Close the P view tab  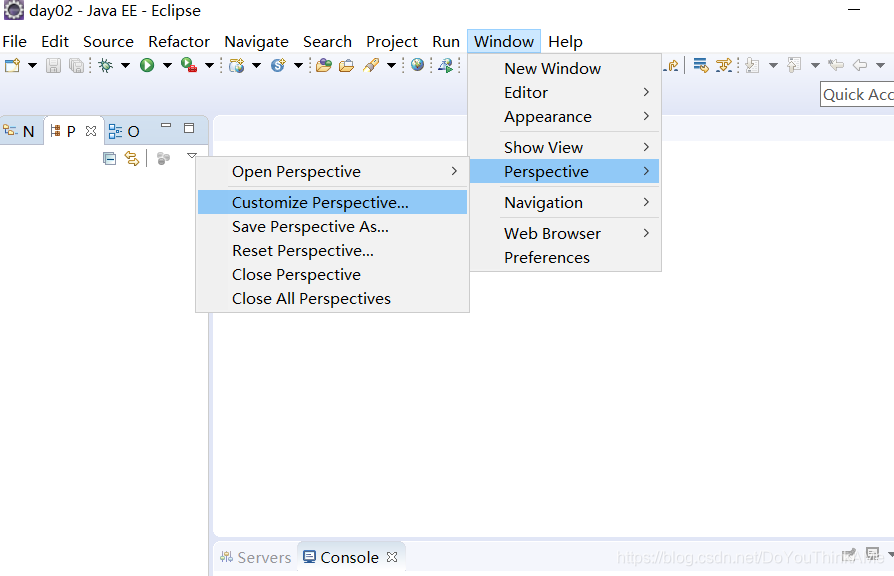pos(91,131)
